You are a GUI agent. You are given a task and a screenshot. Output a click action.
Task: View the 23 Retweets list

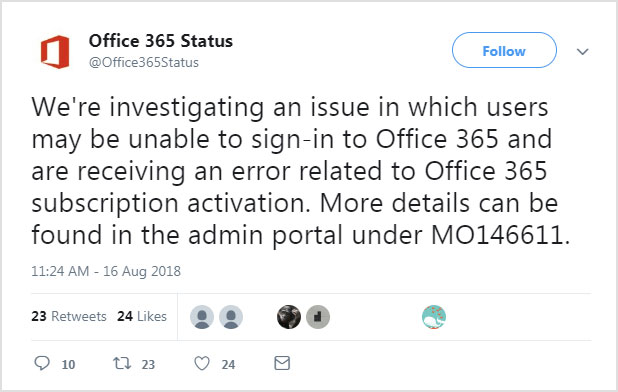tap(69, 316)
